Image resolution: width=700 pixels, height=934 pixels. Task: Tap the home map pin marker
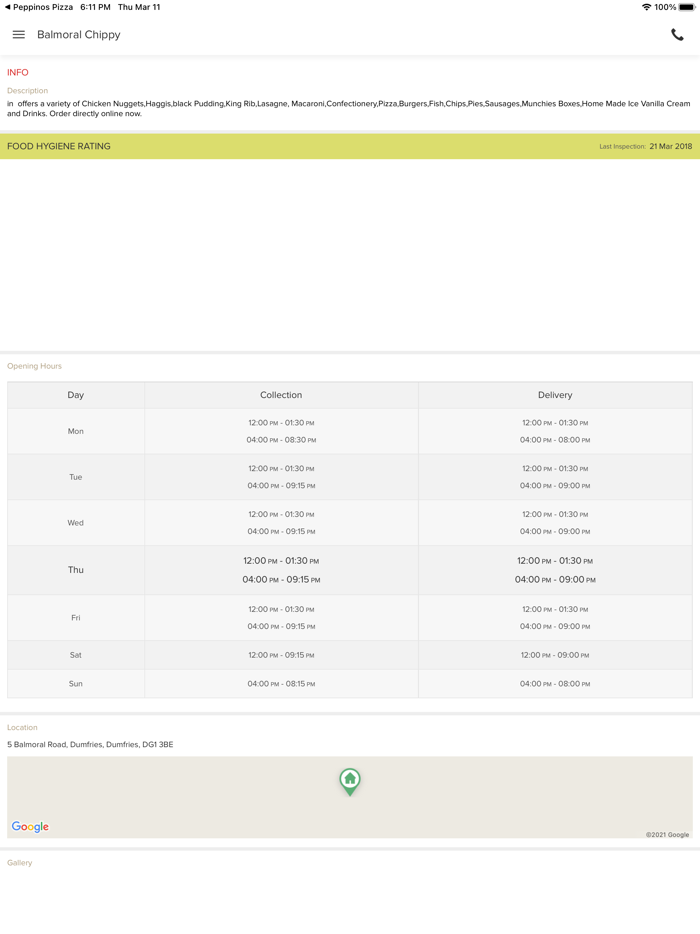(x=350, y=780)
